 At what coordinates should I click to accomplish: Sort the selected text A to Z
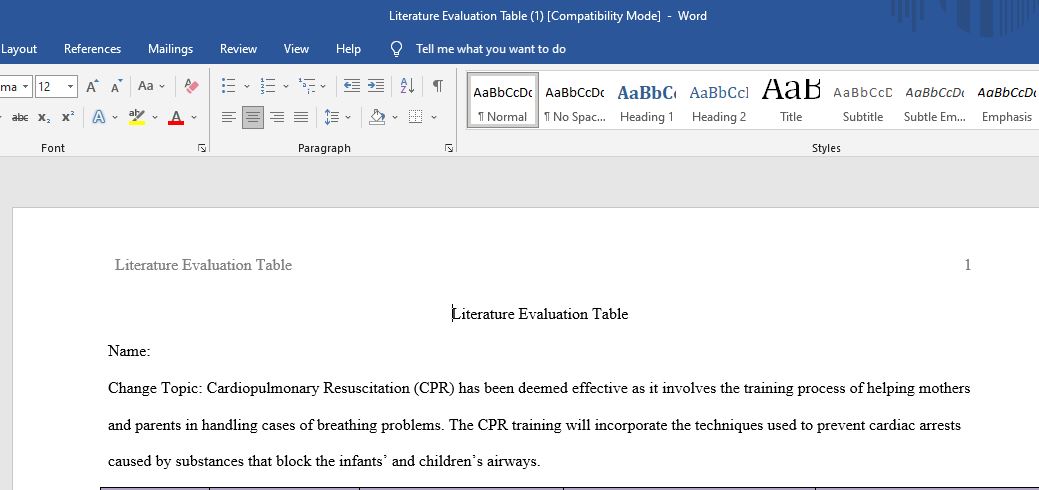coord(407,86)
